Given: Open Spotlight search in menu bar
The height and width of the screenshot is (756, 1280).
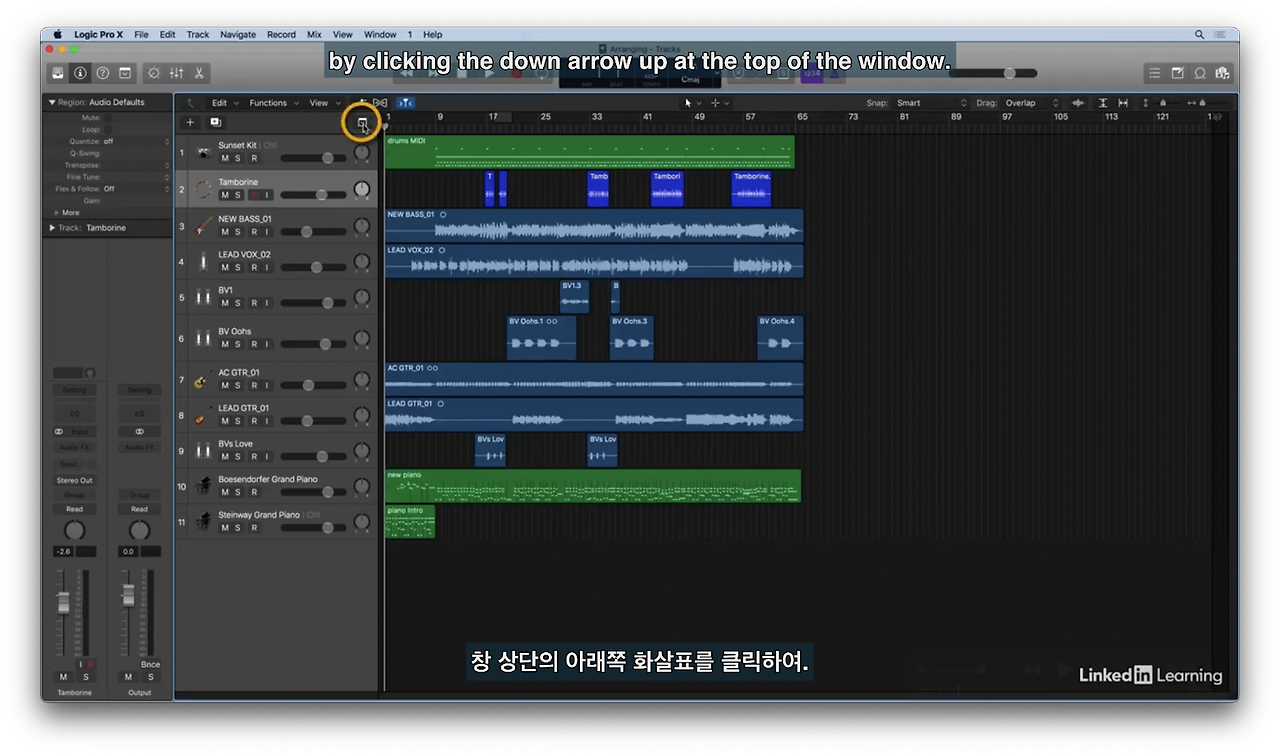Looking at the screenshot, I should [1199, 34].
